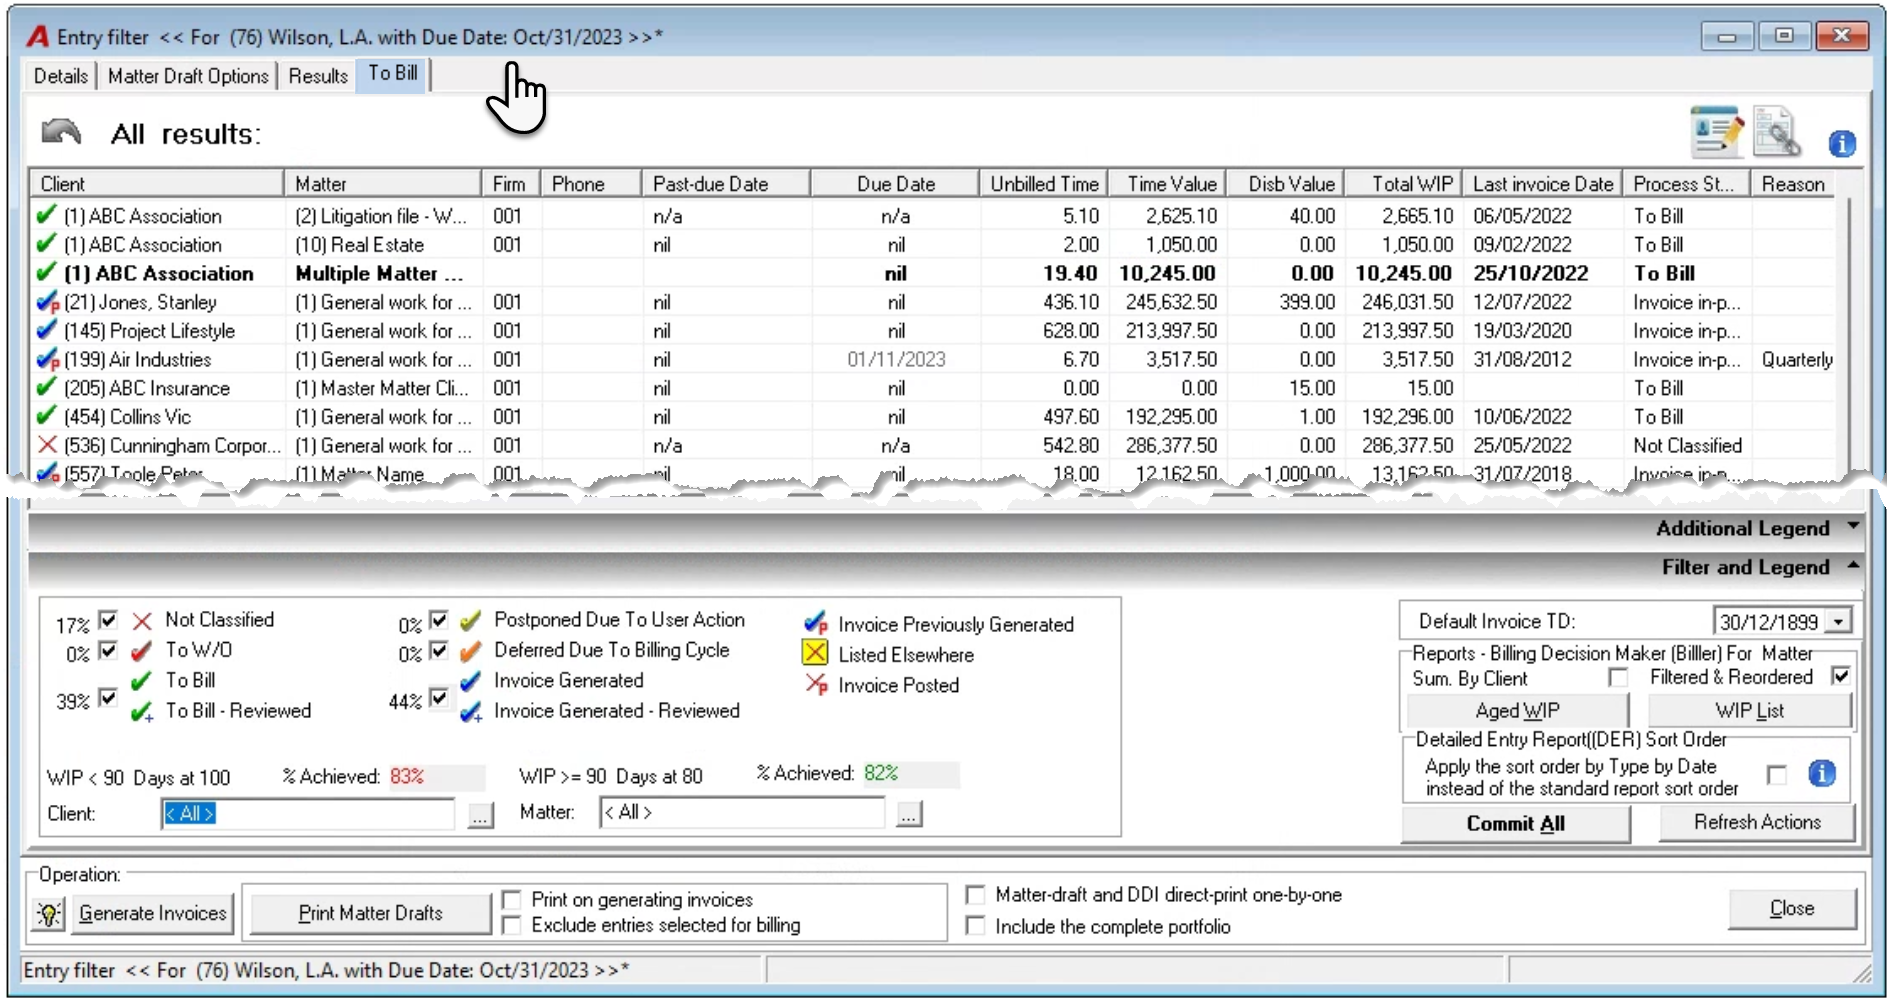This screenshot has width=1887, height=1000.
Task: Click in the Client filter input field
Action: [308, 814]
